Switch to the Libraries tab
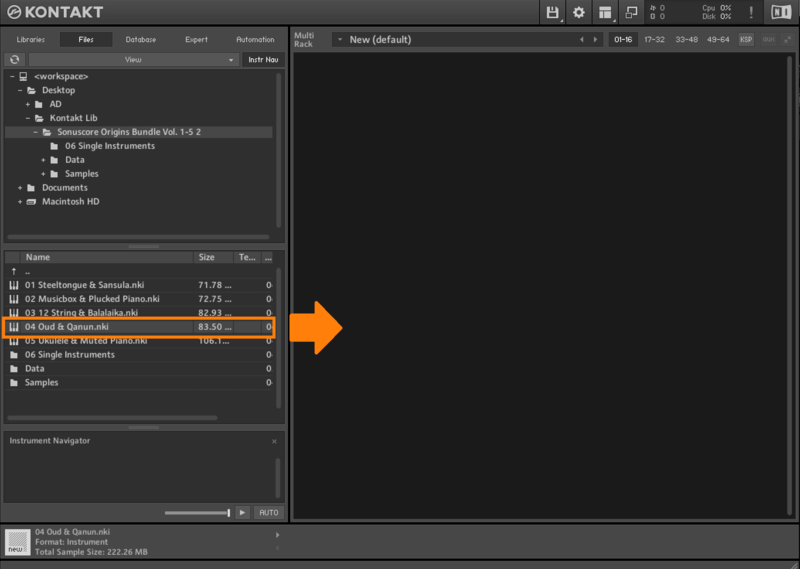 coord(31,40)
